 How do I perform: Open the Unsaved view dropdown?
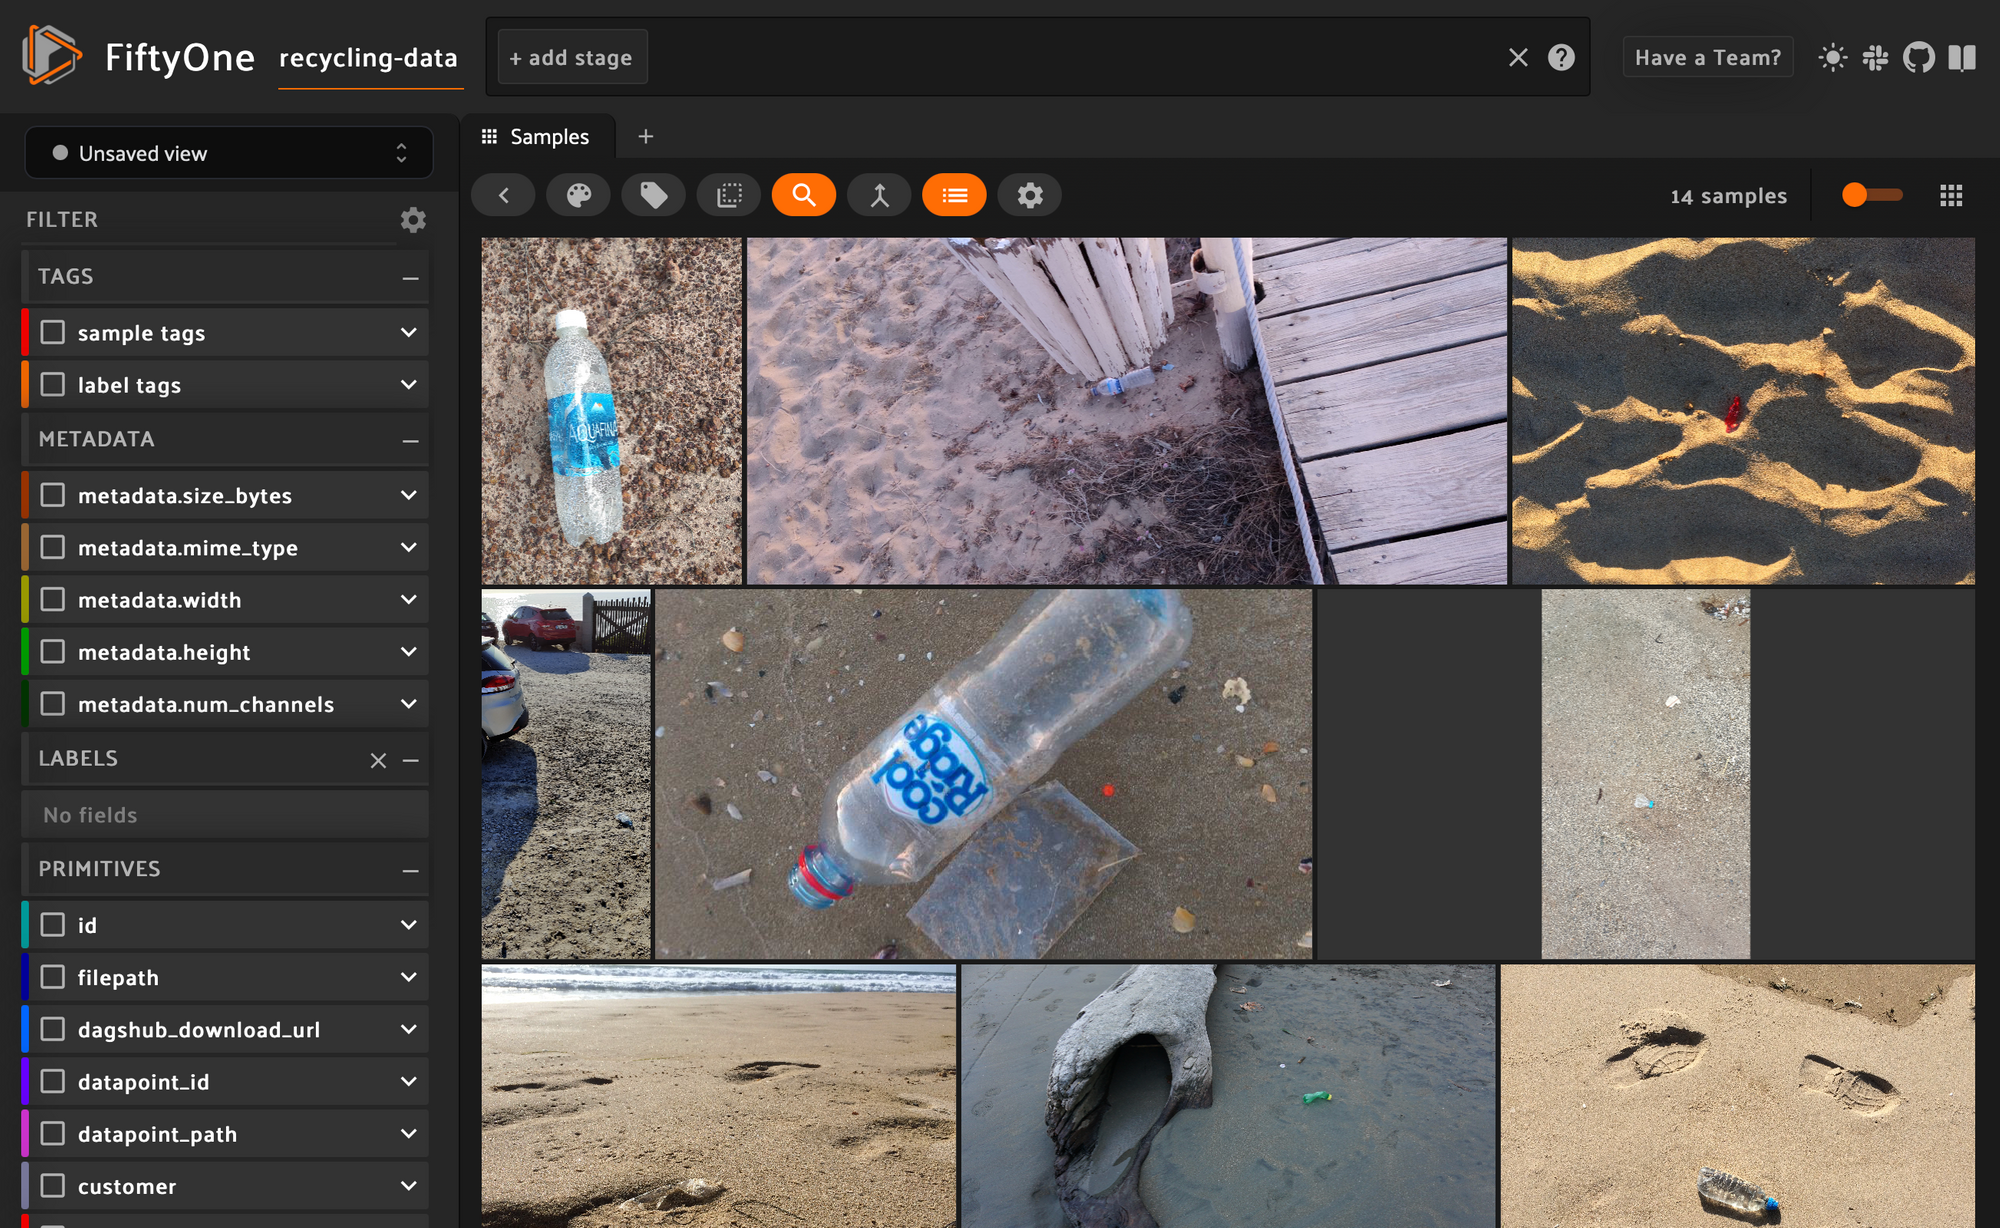[x=229, y=153]
